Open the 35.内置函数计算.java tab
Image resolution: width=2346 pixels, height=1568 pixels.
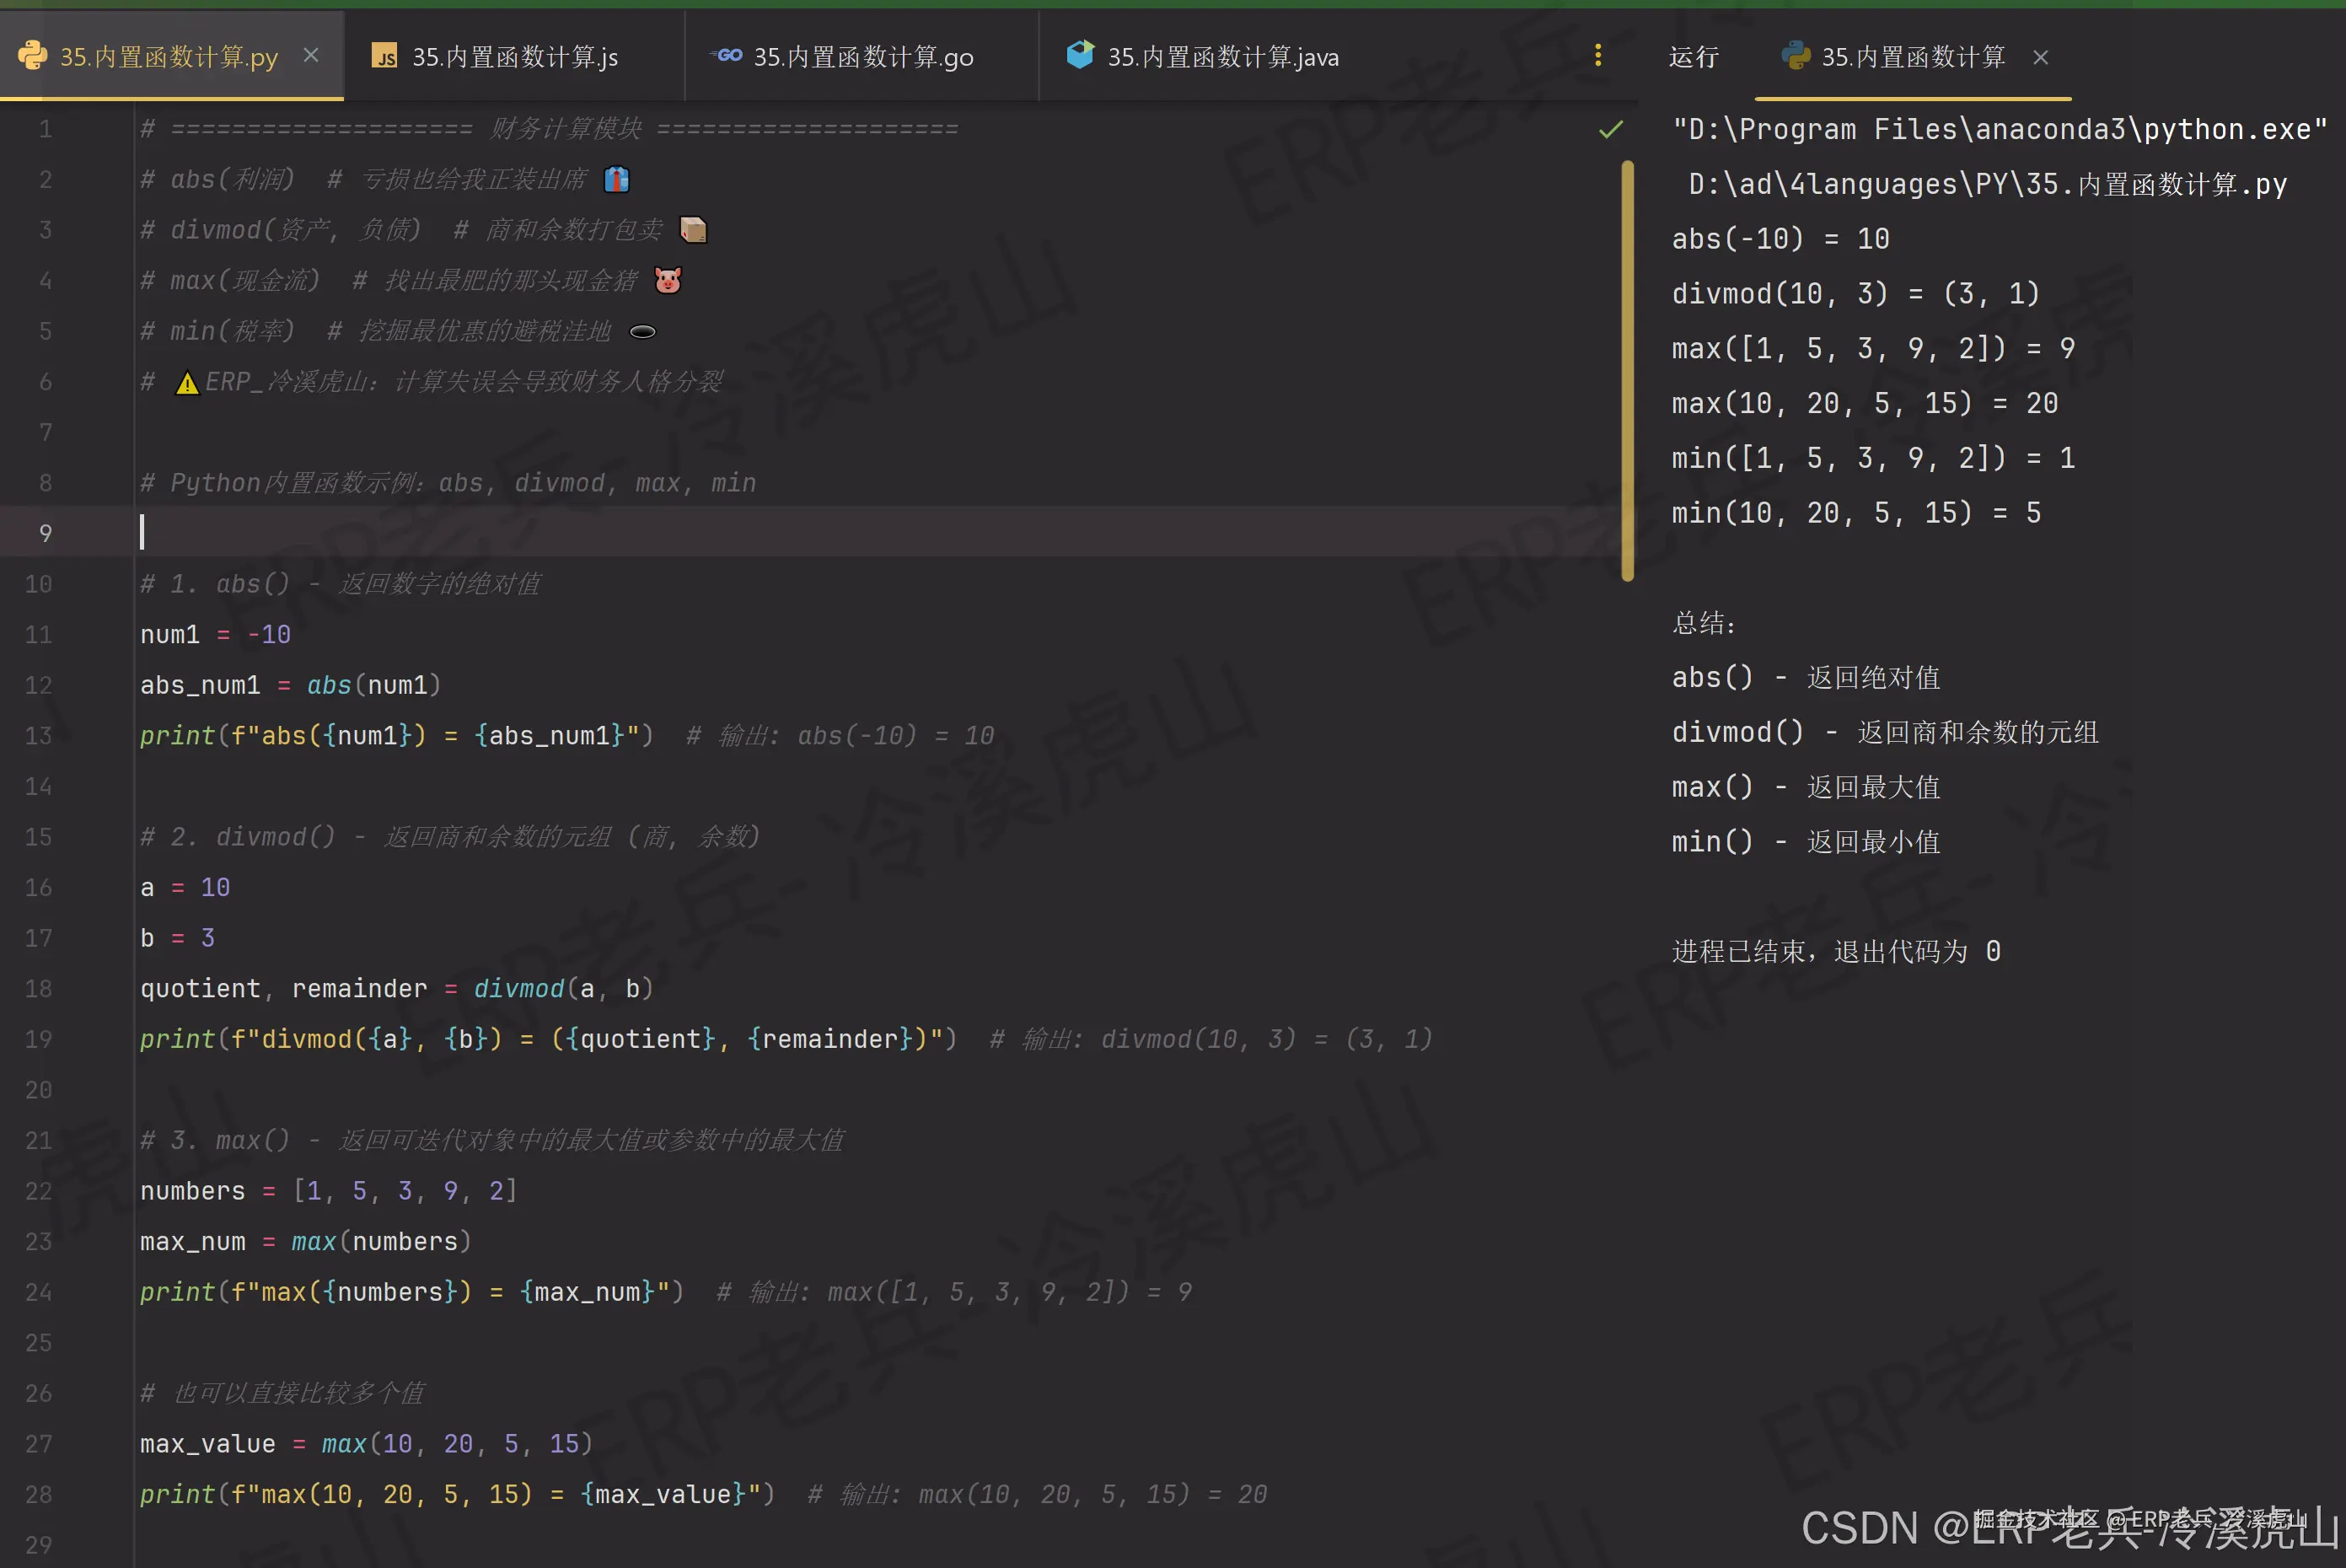click(1222, 58)
